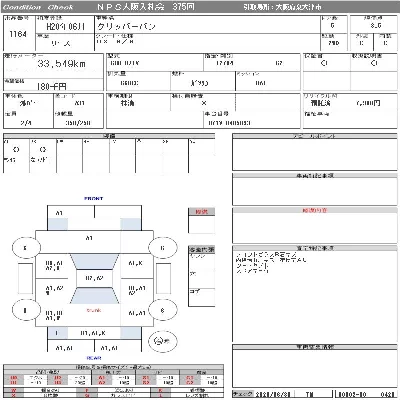Click the rear tire circle on the right side
The height and width of the screenshot is (400, 400).
(163, 310)
